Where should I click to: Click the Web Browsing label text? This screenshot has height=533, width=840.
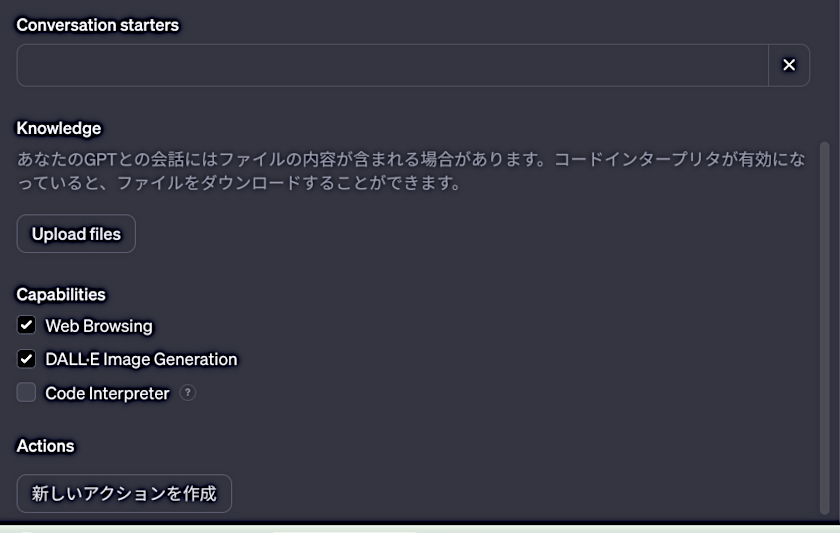(x=99, y=326)
